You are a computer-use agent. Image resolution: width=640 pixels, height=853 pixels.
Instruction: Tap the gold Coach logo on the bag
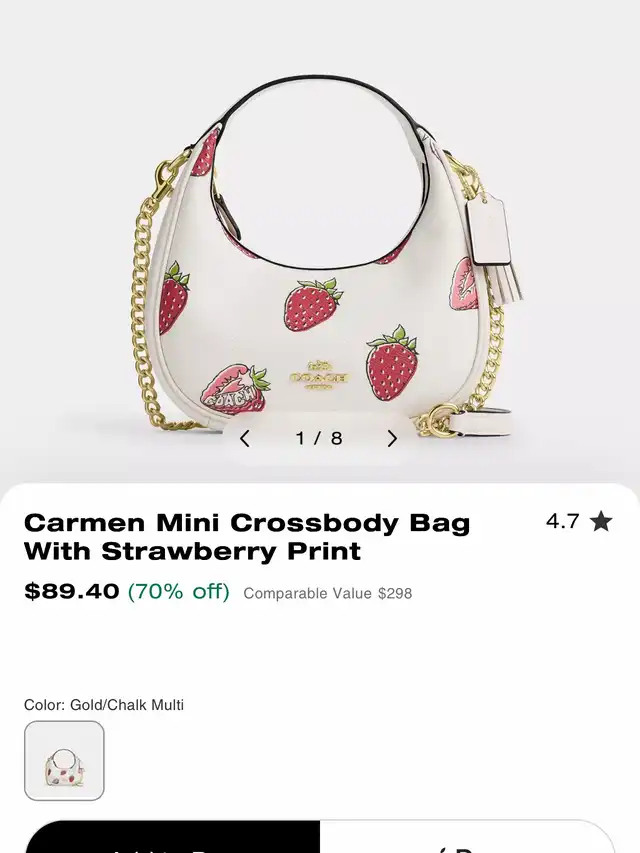[x=318, y=375]
